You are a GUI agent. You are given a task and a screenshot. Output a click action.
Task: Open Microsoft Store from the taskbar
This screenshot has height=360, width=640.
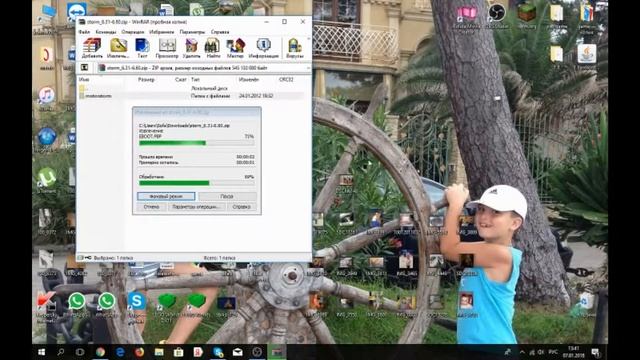coord(178,352)
